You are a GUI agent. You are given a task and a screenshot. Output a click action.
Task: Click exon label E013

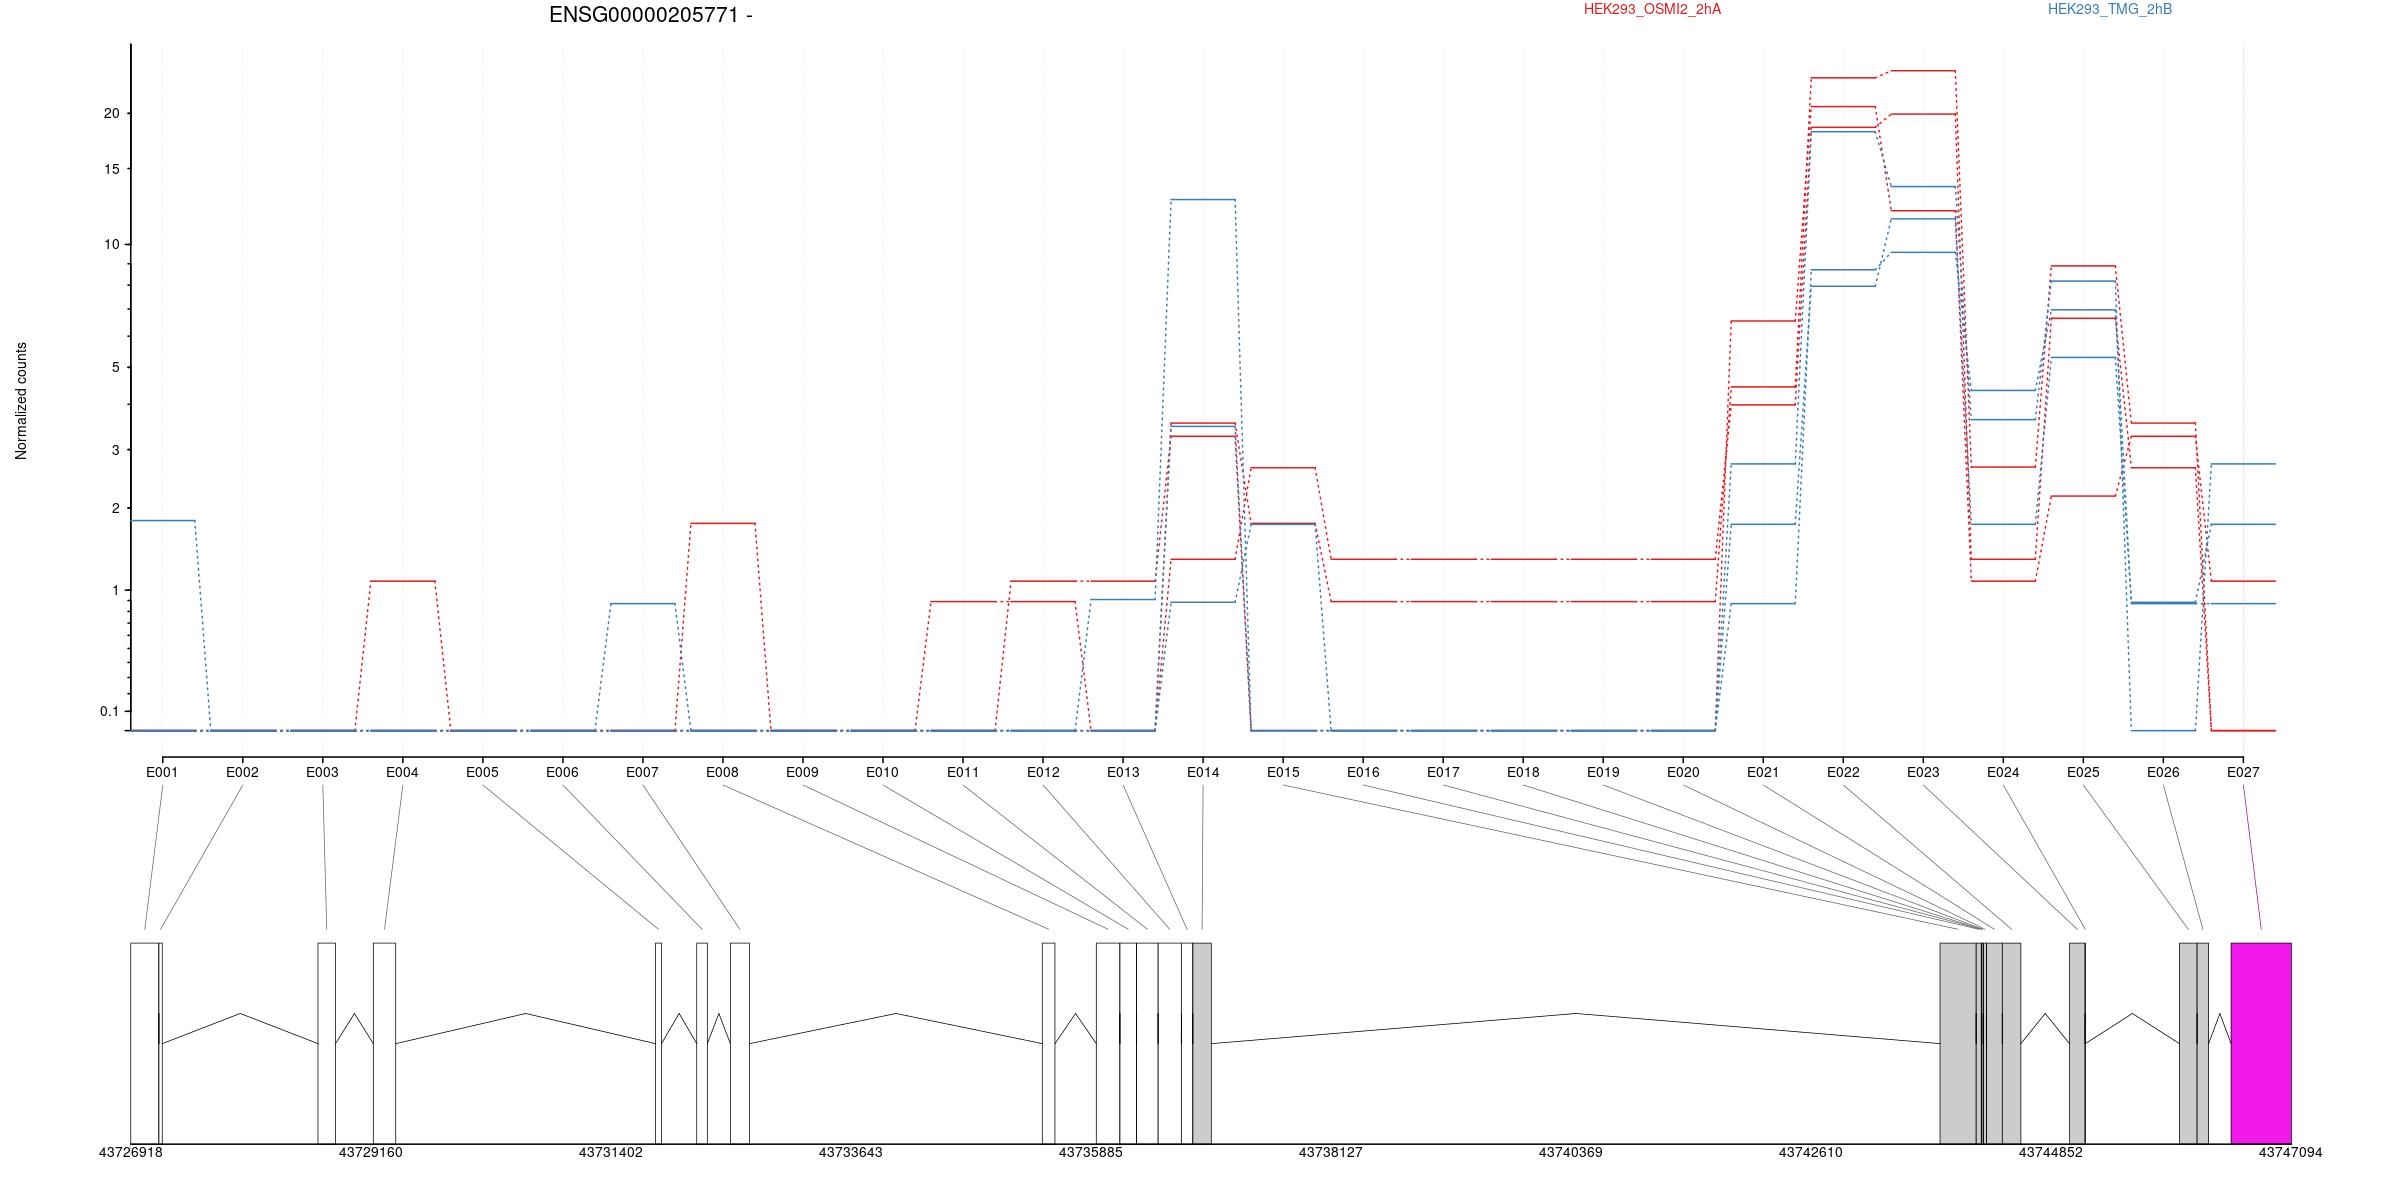[x=1123, y=772]
